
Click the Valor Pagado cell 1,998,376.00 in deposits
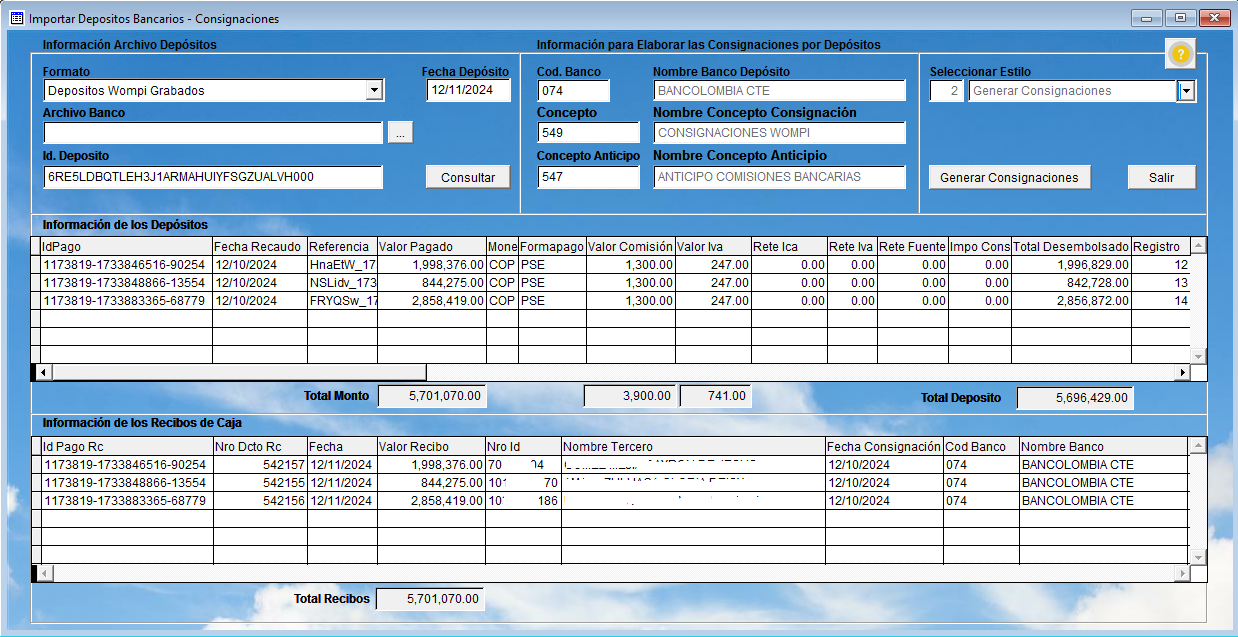click(431, 265)
